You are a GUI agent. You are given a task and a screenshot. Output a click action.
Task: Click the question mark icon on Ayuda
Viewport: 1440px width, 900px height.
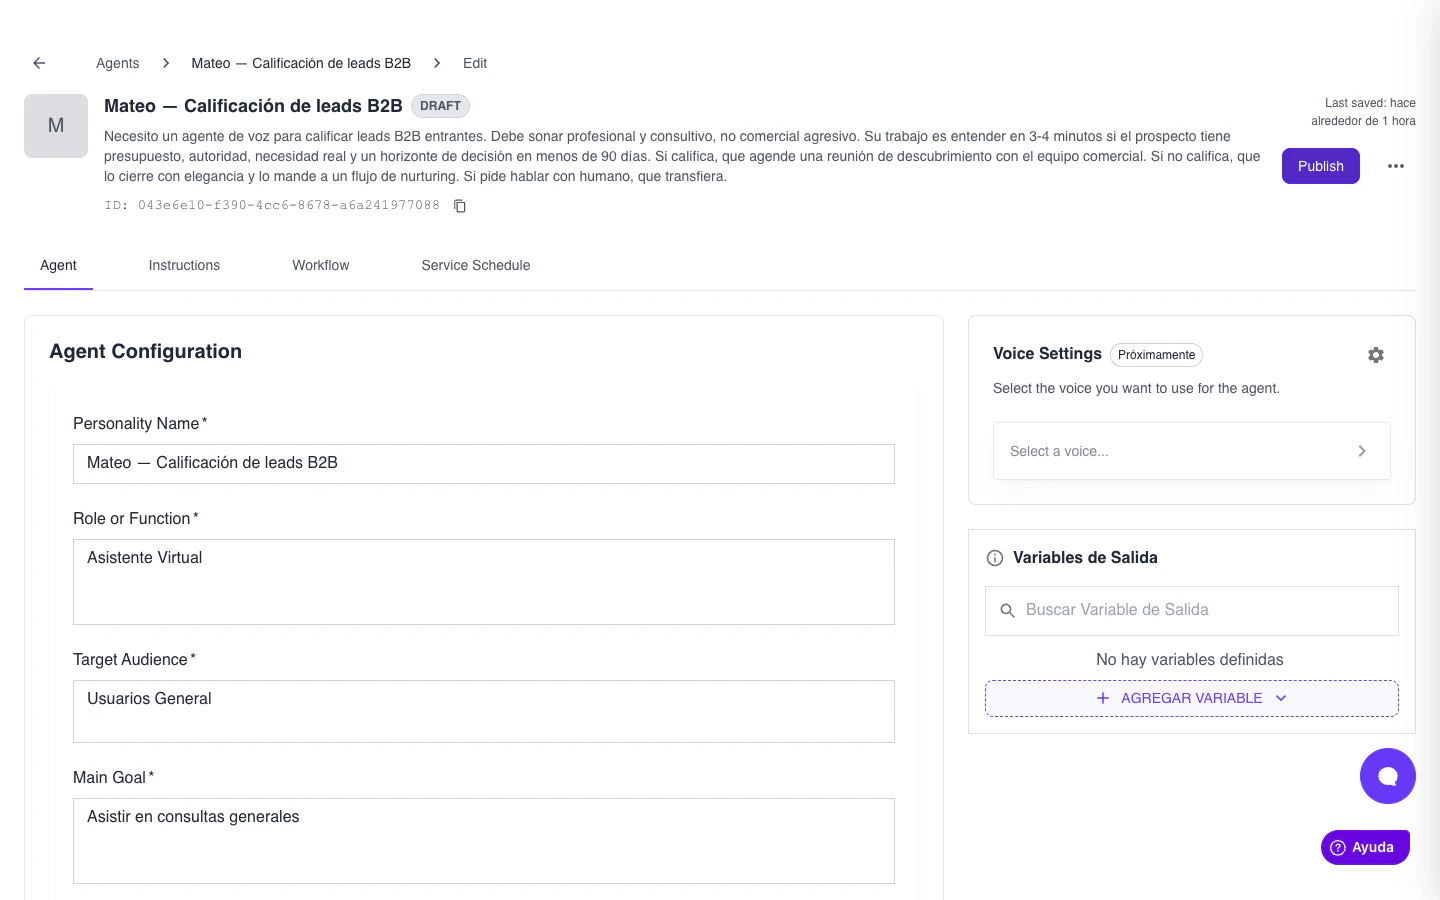1337,847
